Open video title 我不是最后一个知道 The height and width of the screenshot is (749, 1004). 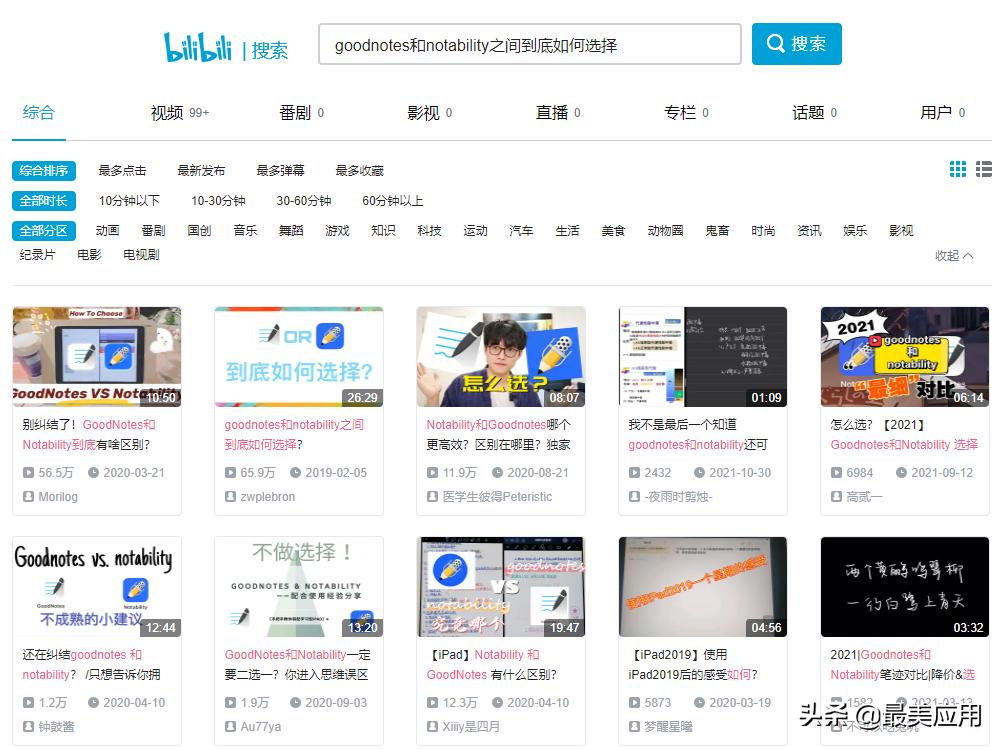click(682, 424)
